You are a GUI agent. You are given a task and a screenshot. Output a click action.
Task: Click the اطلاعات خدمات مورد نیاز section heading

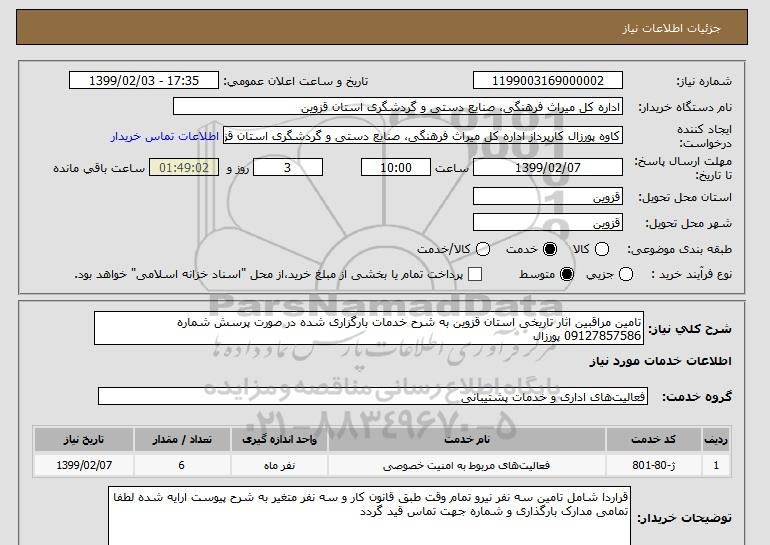tap(660, 361)
